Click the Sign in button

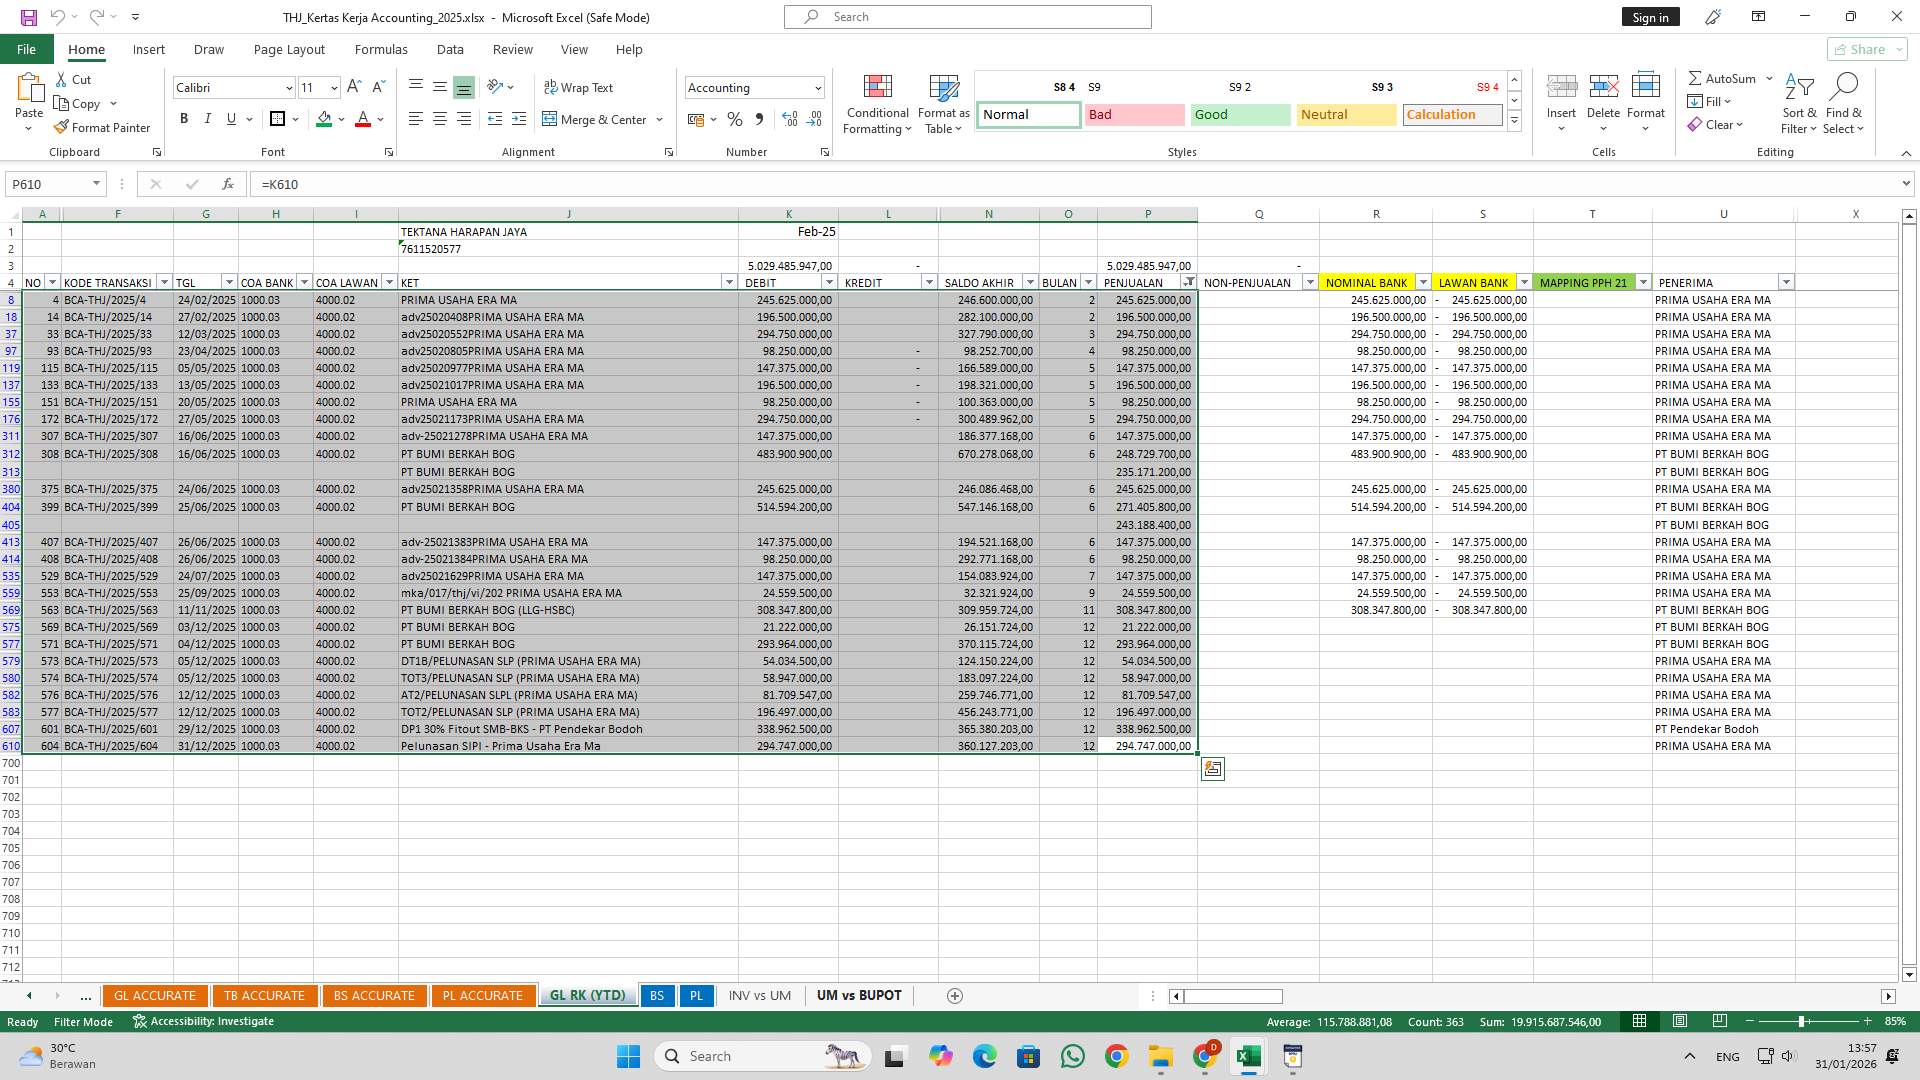(x=1650, y=17)
